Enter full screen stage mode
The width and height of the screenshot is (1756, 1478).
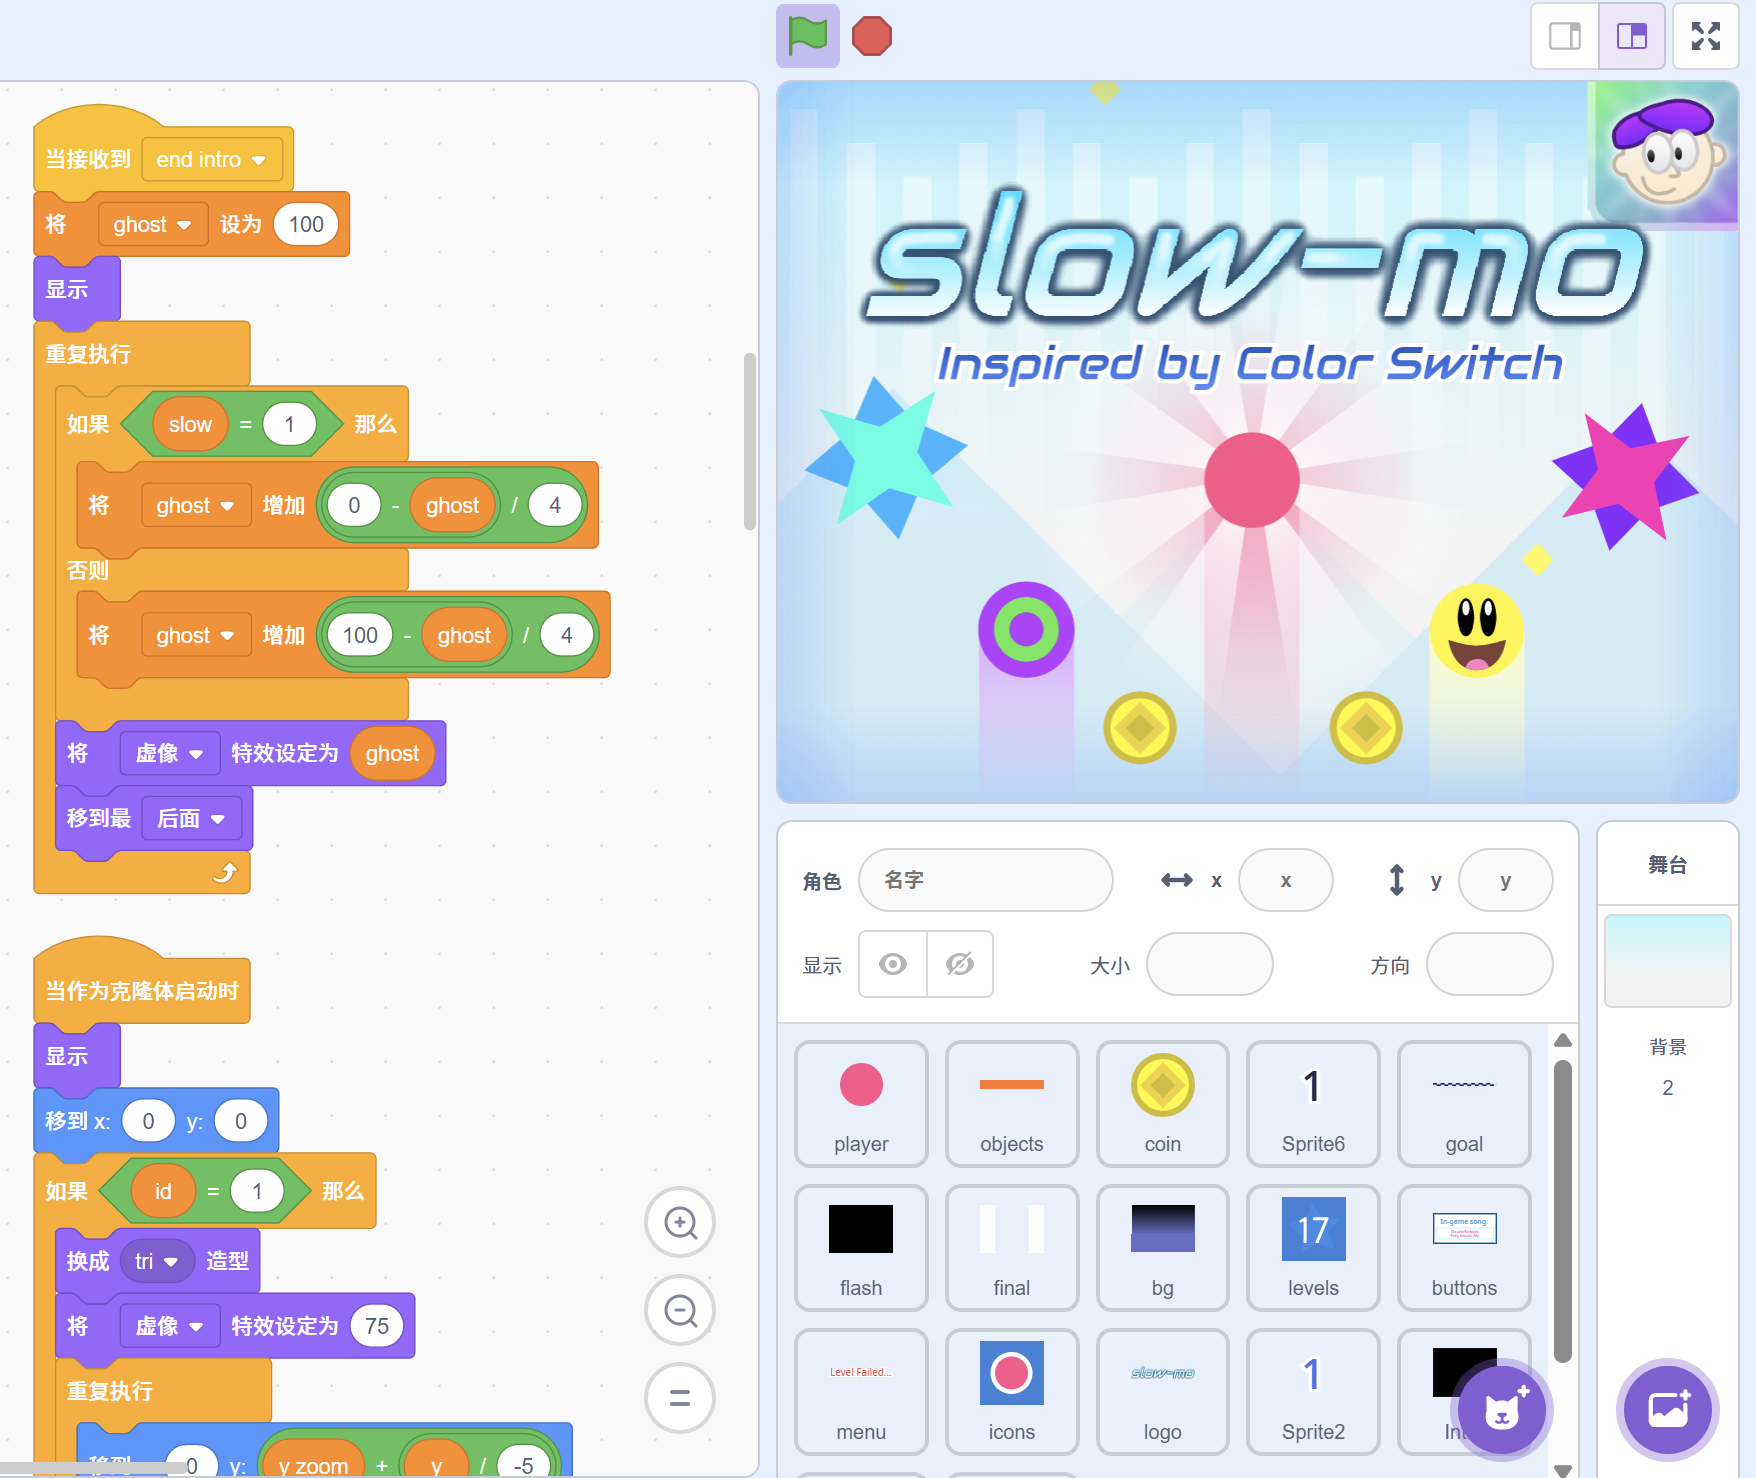1705,36
